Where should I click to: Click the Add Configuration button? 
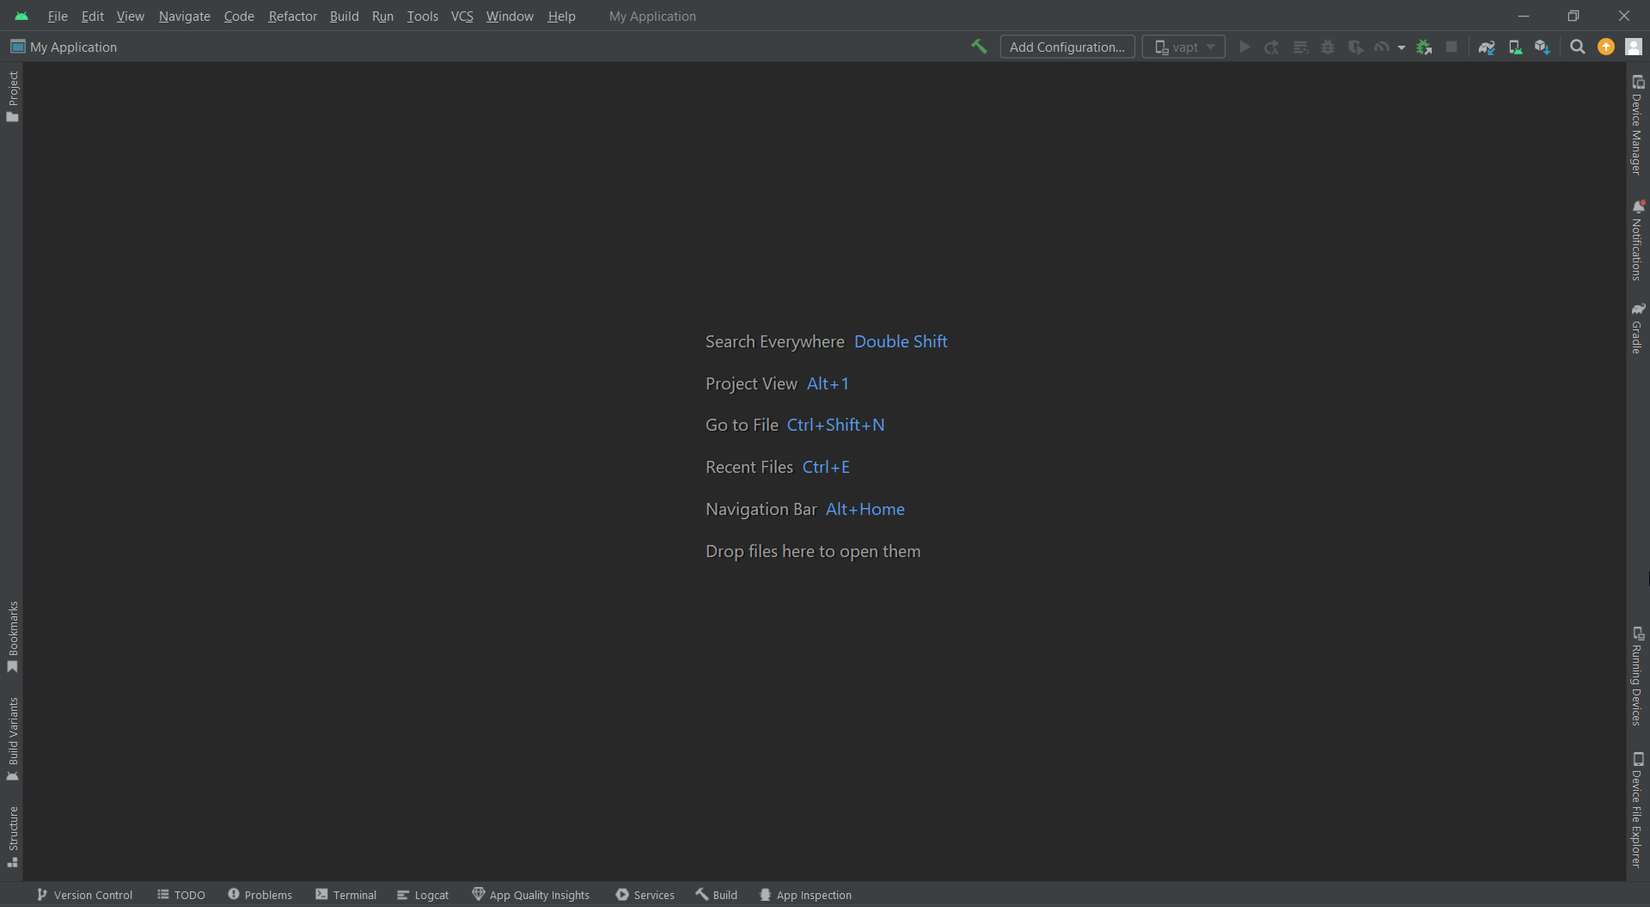point(1067,46)
